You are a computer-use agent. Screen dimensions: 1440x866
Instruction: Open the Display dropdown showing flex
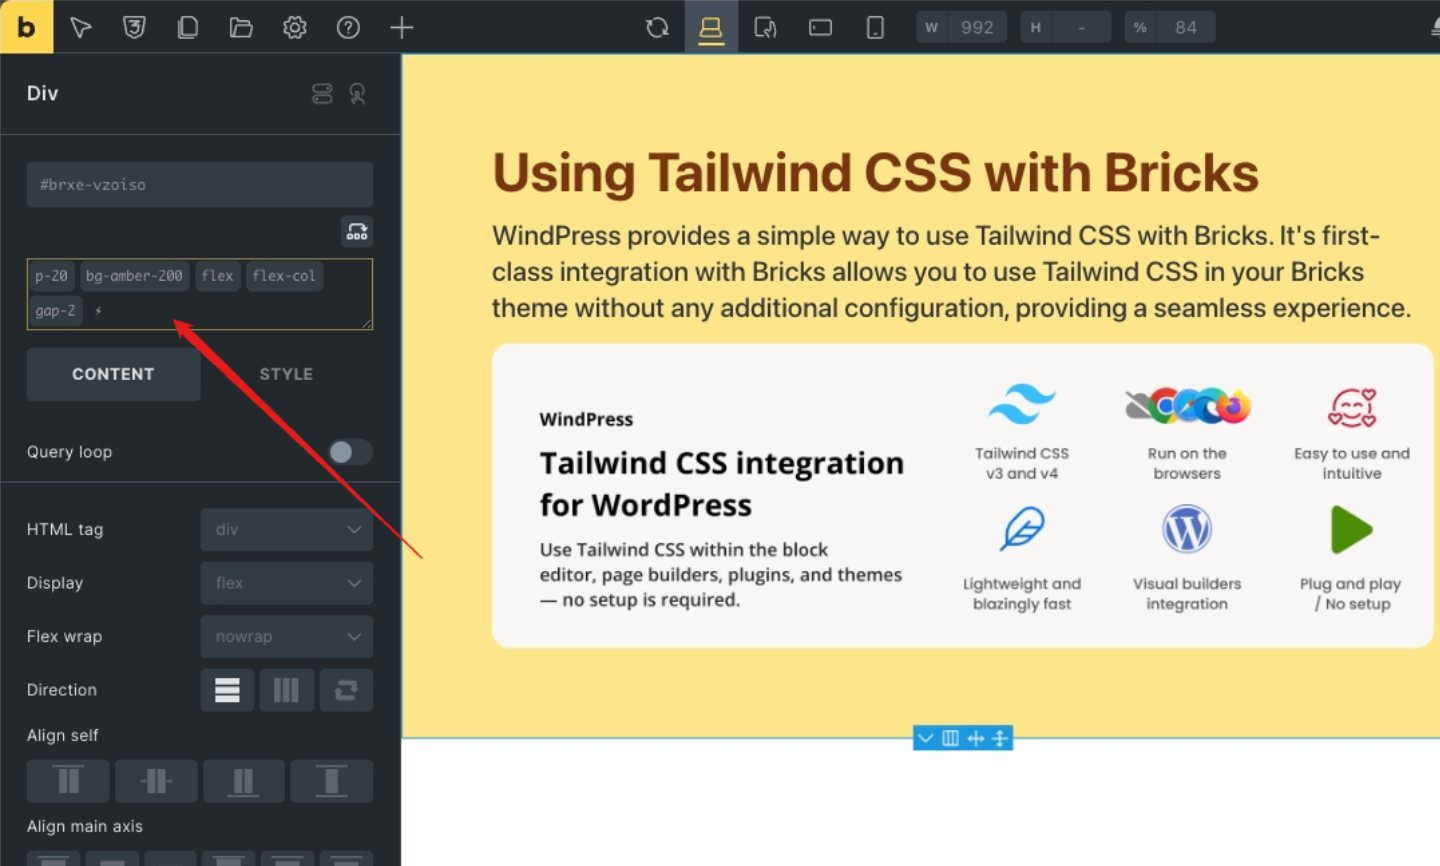[286, 583]
